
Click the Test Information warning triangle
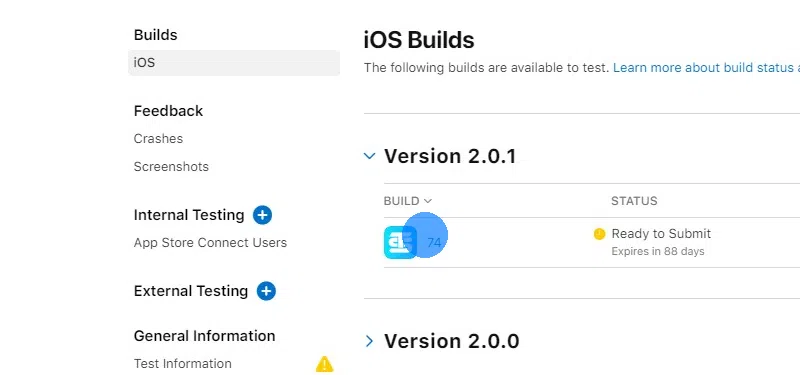click(324, 364)
